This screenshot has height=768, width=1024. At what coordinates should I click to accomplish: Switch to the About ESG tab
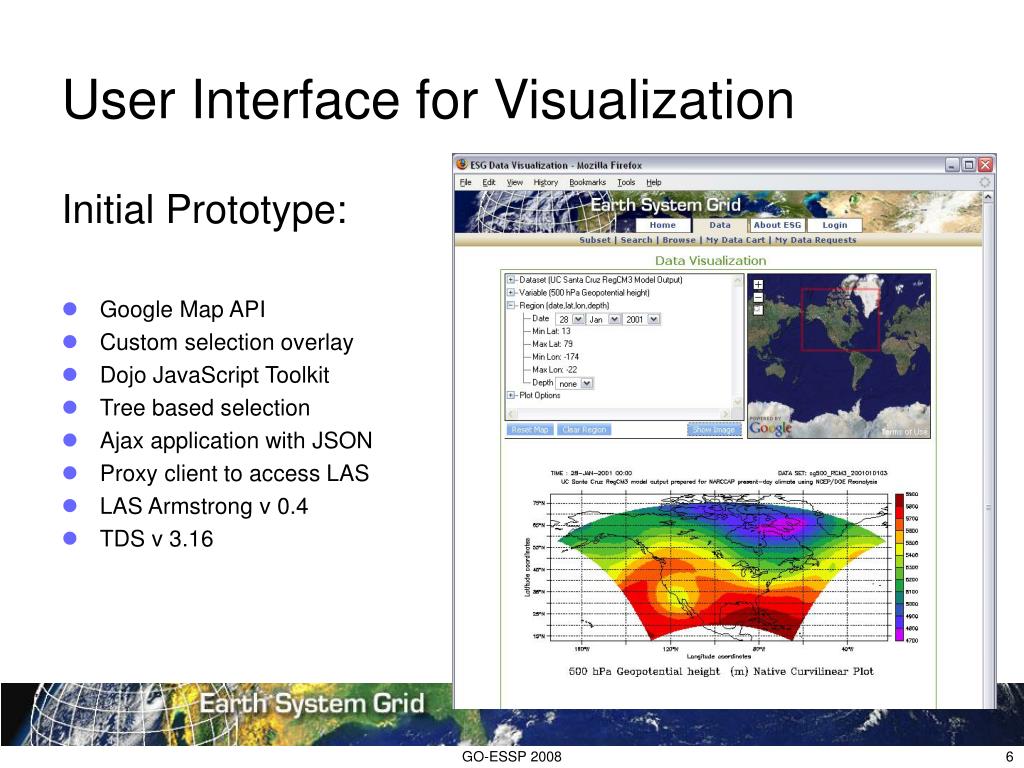coord(777,225)
